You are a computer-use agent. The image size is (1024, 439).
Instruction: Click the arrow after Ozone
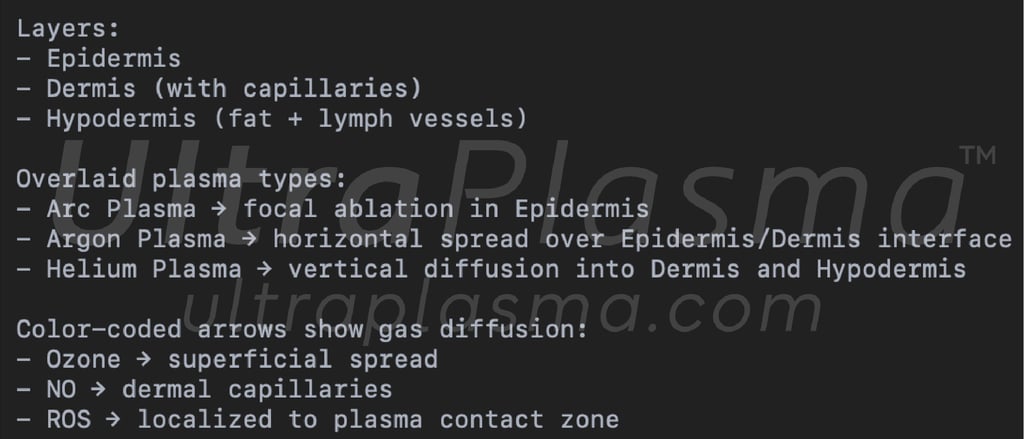tap(144, 360)
